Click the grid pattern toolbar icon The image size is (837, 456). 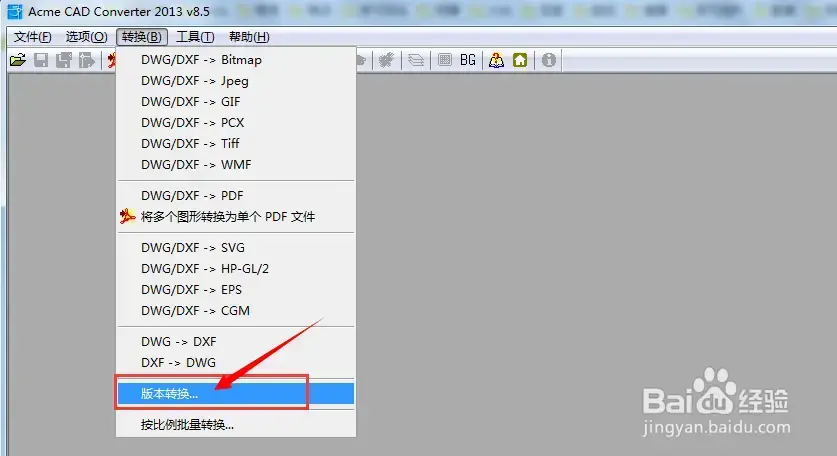(445, 60)
